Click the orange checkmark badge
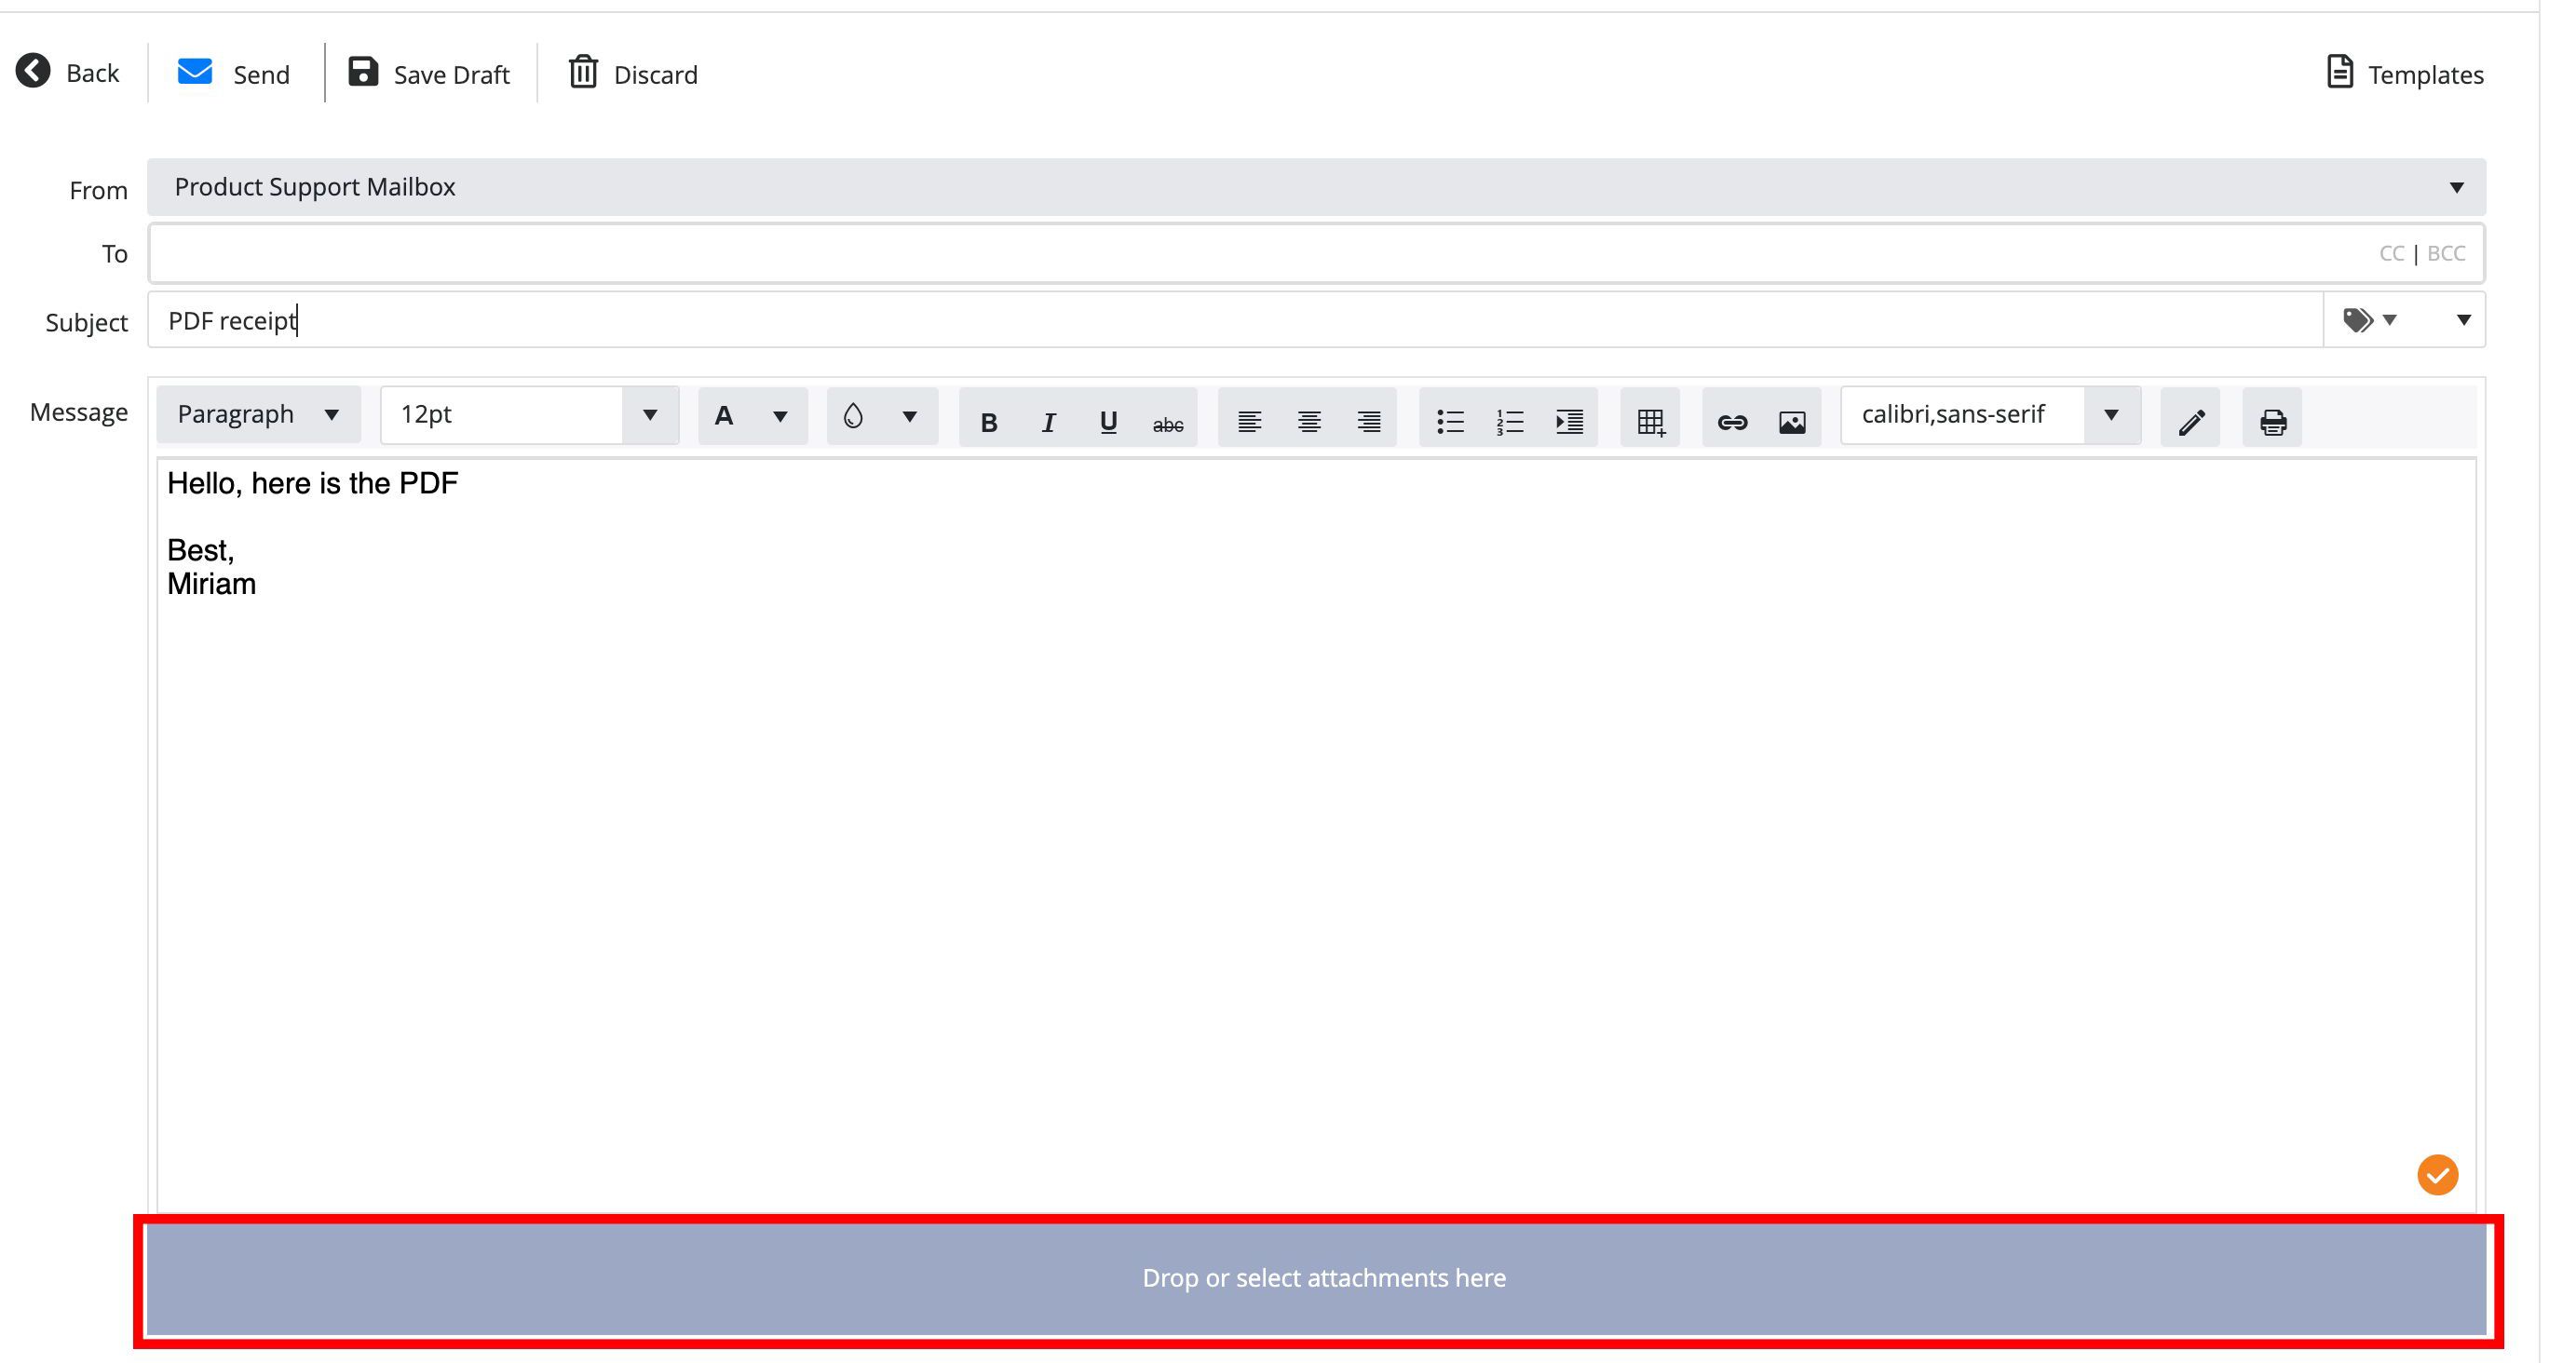Viewport: 2576px width, 1363px height. [2437, 1175]
